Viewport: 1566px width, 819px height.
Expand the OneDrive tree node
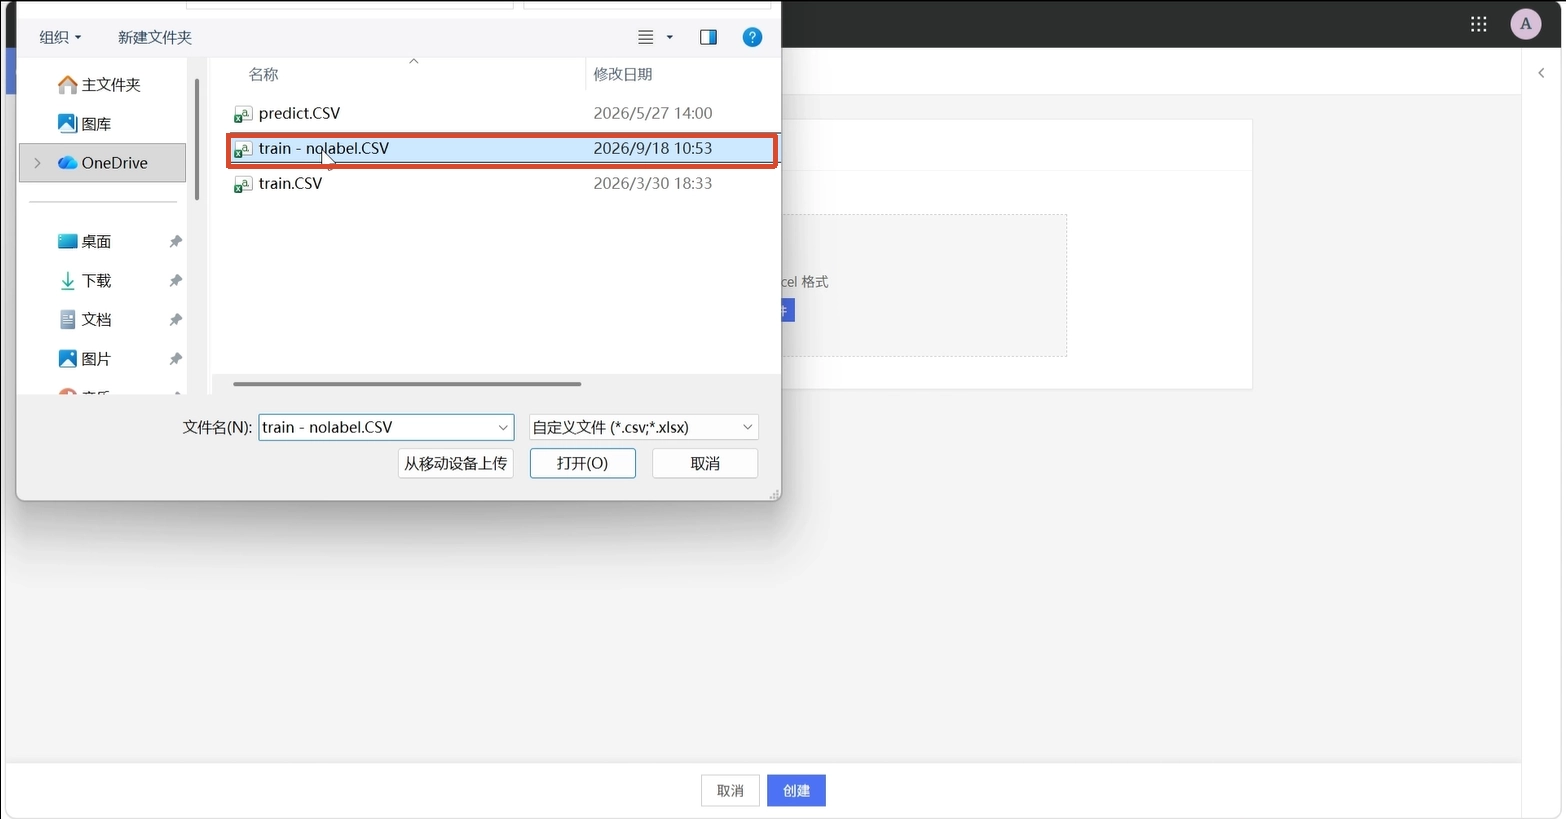click(38, 163)
